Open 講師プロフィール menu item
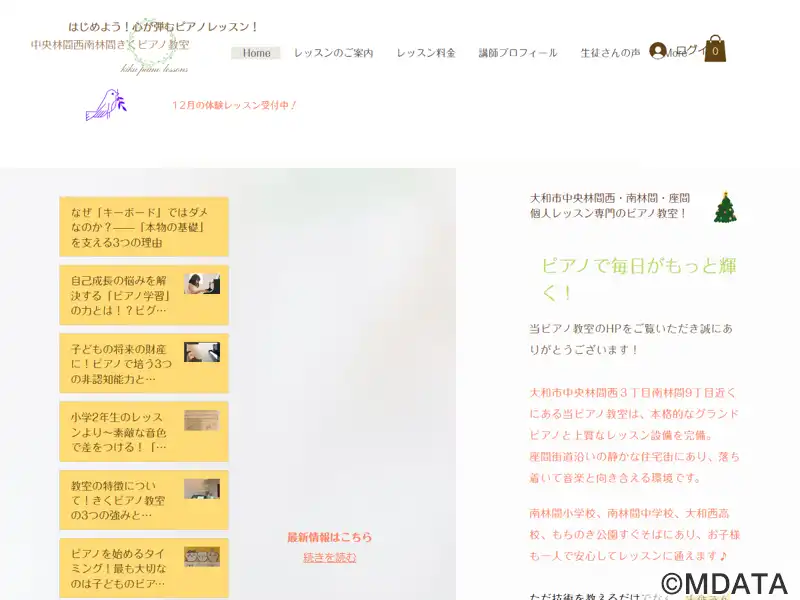This screenshot has width=800, height=600. click(518, 53)
